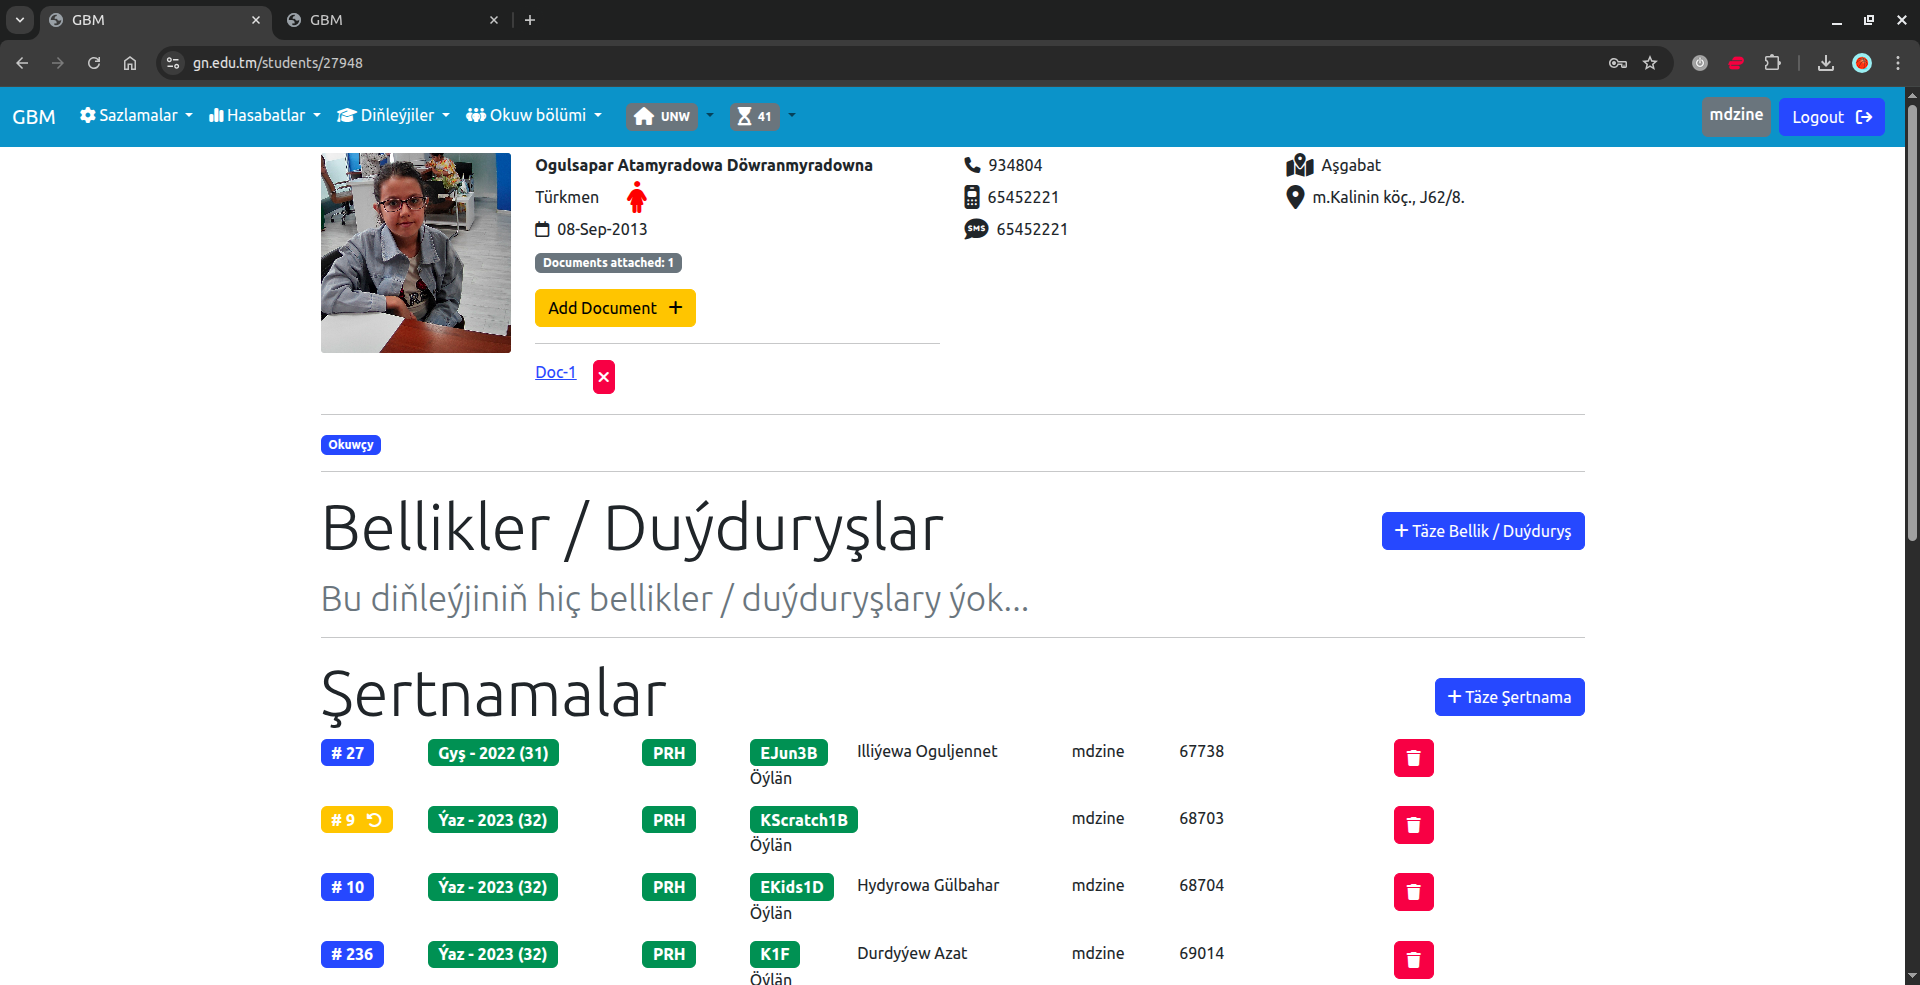Open the Doc-1 link
Image resolution: width=1920 pixels, height=985 pixels.
[555, 372]
